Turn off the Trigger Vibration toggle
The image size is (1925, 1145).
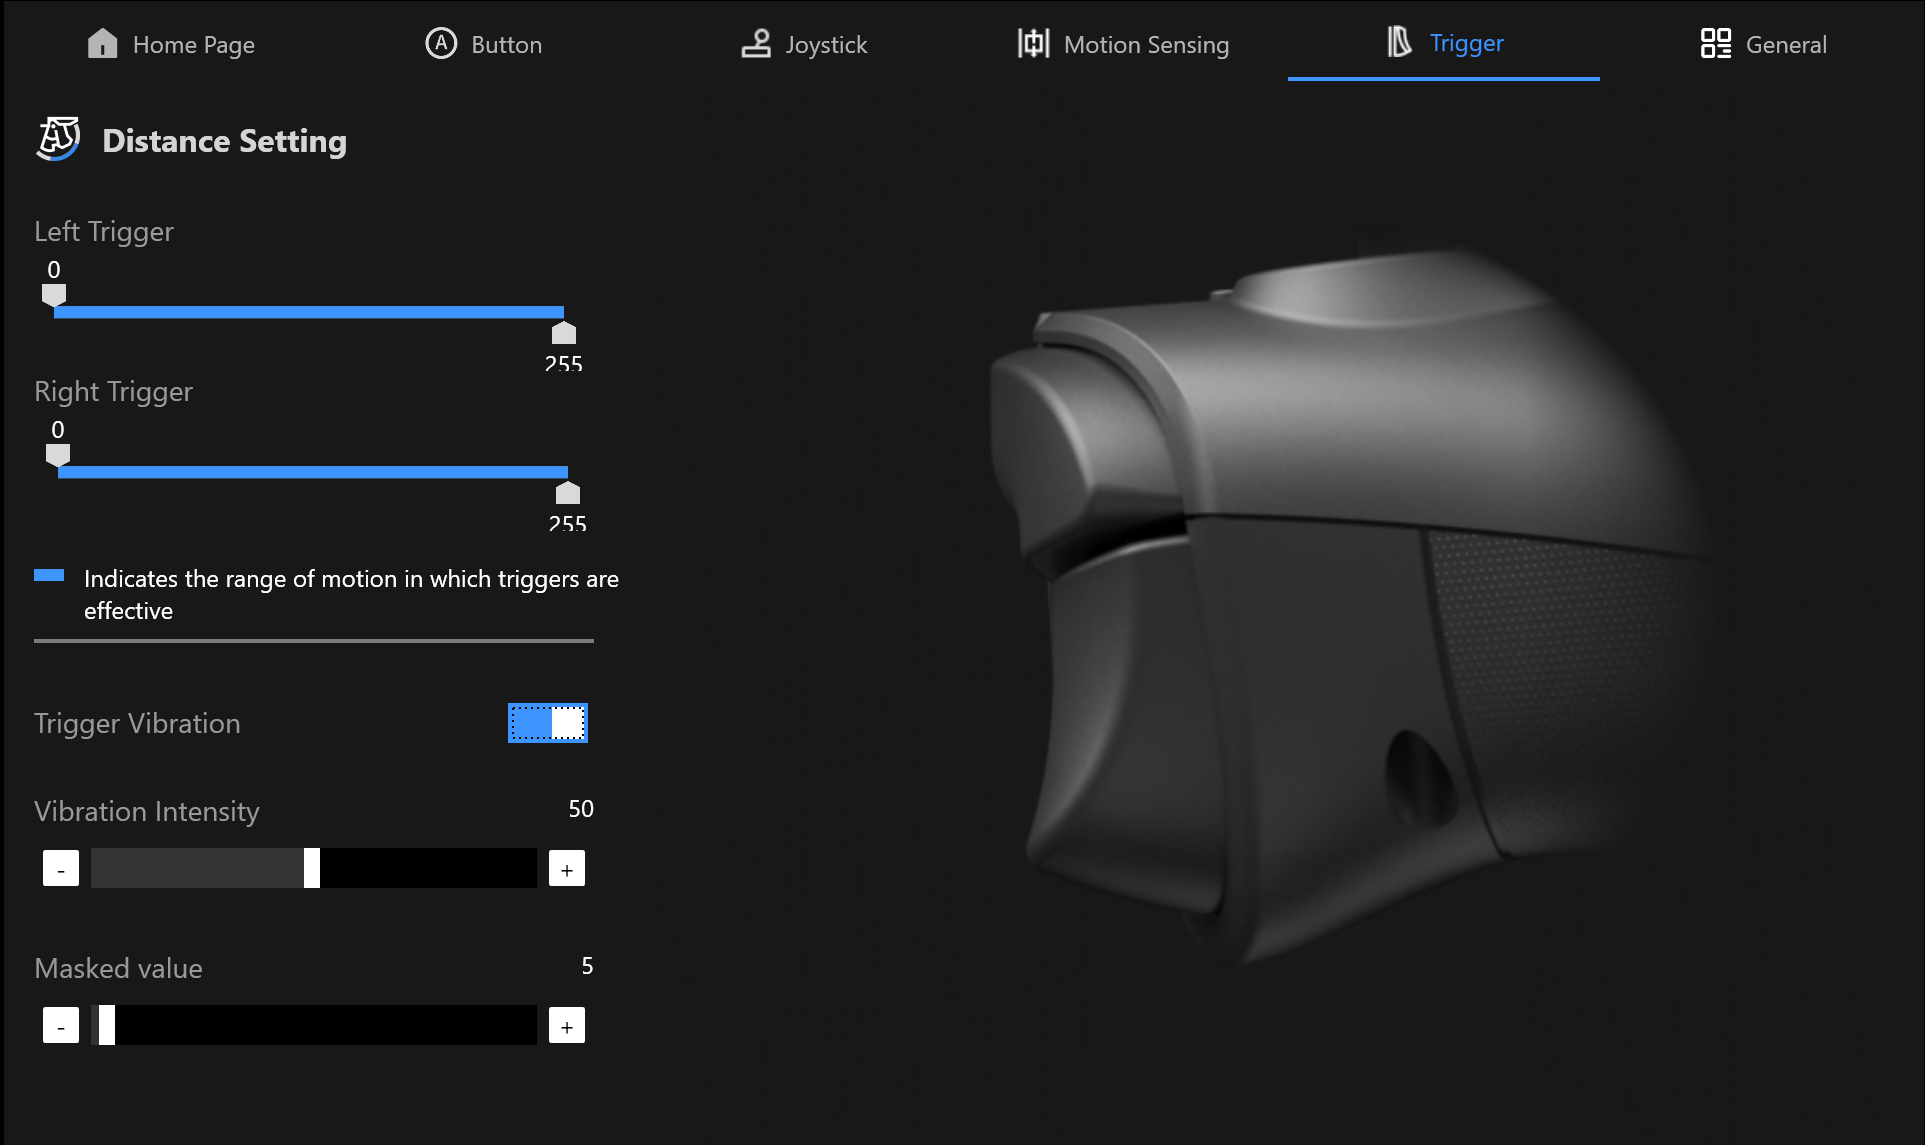(x=547, y=723)
